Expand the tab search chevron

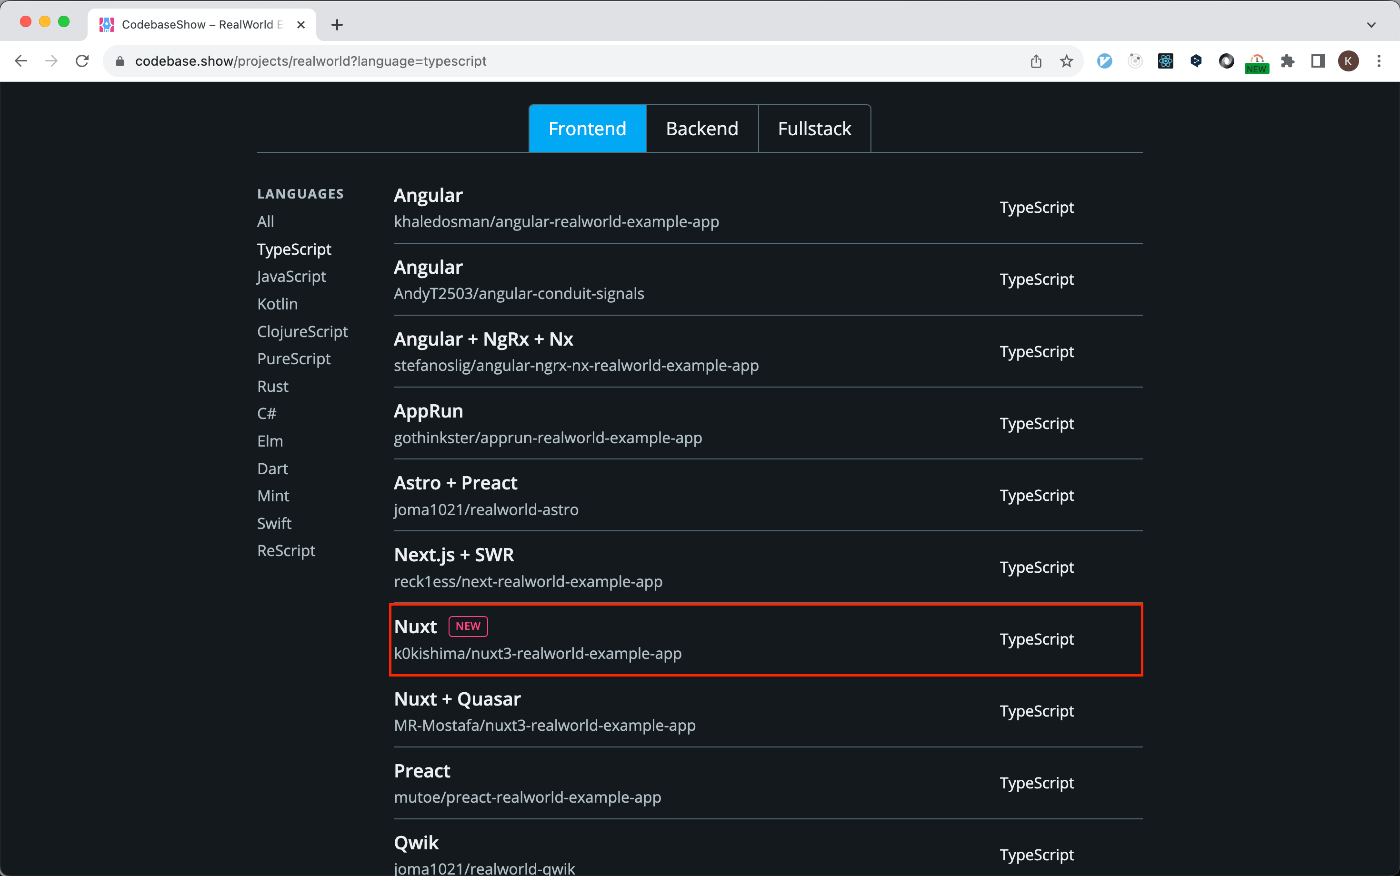1371,25
